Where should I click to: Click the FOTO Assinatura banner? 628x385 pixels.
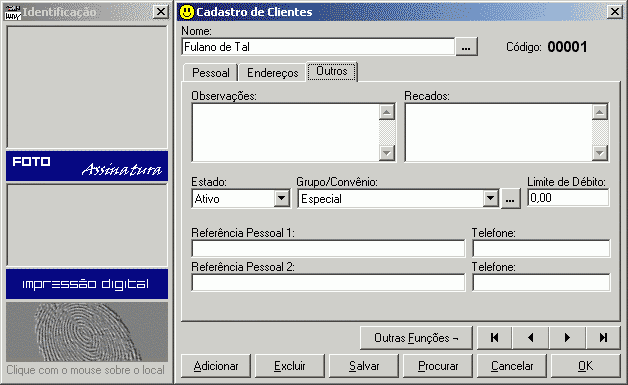coord(87,166)
